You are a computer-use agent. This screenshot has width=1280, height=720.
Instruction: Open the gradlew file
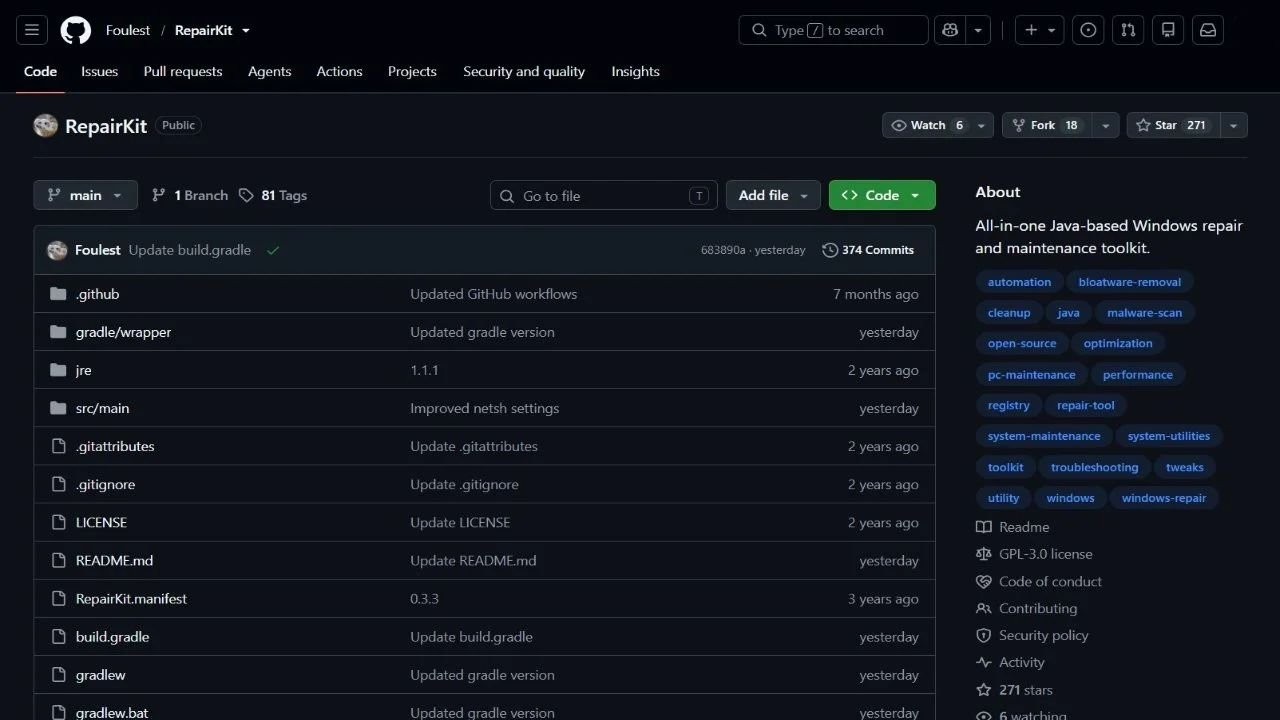click(101, 675)
